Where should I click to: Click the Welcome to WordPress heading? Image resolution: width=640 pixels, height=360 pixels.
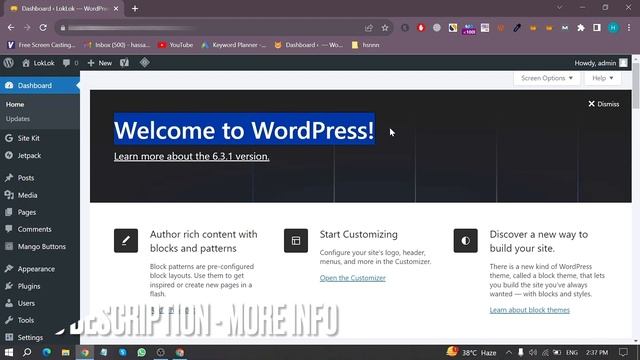coord(244,130)
